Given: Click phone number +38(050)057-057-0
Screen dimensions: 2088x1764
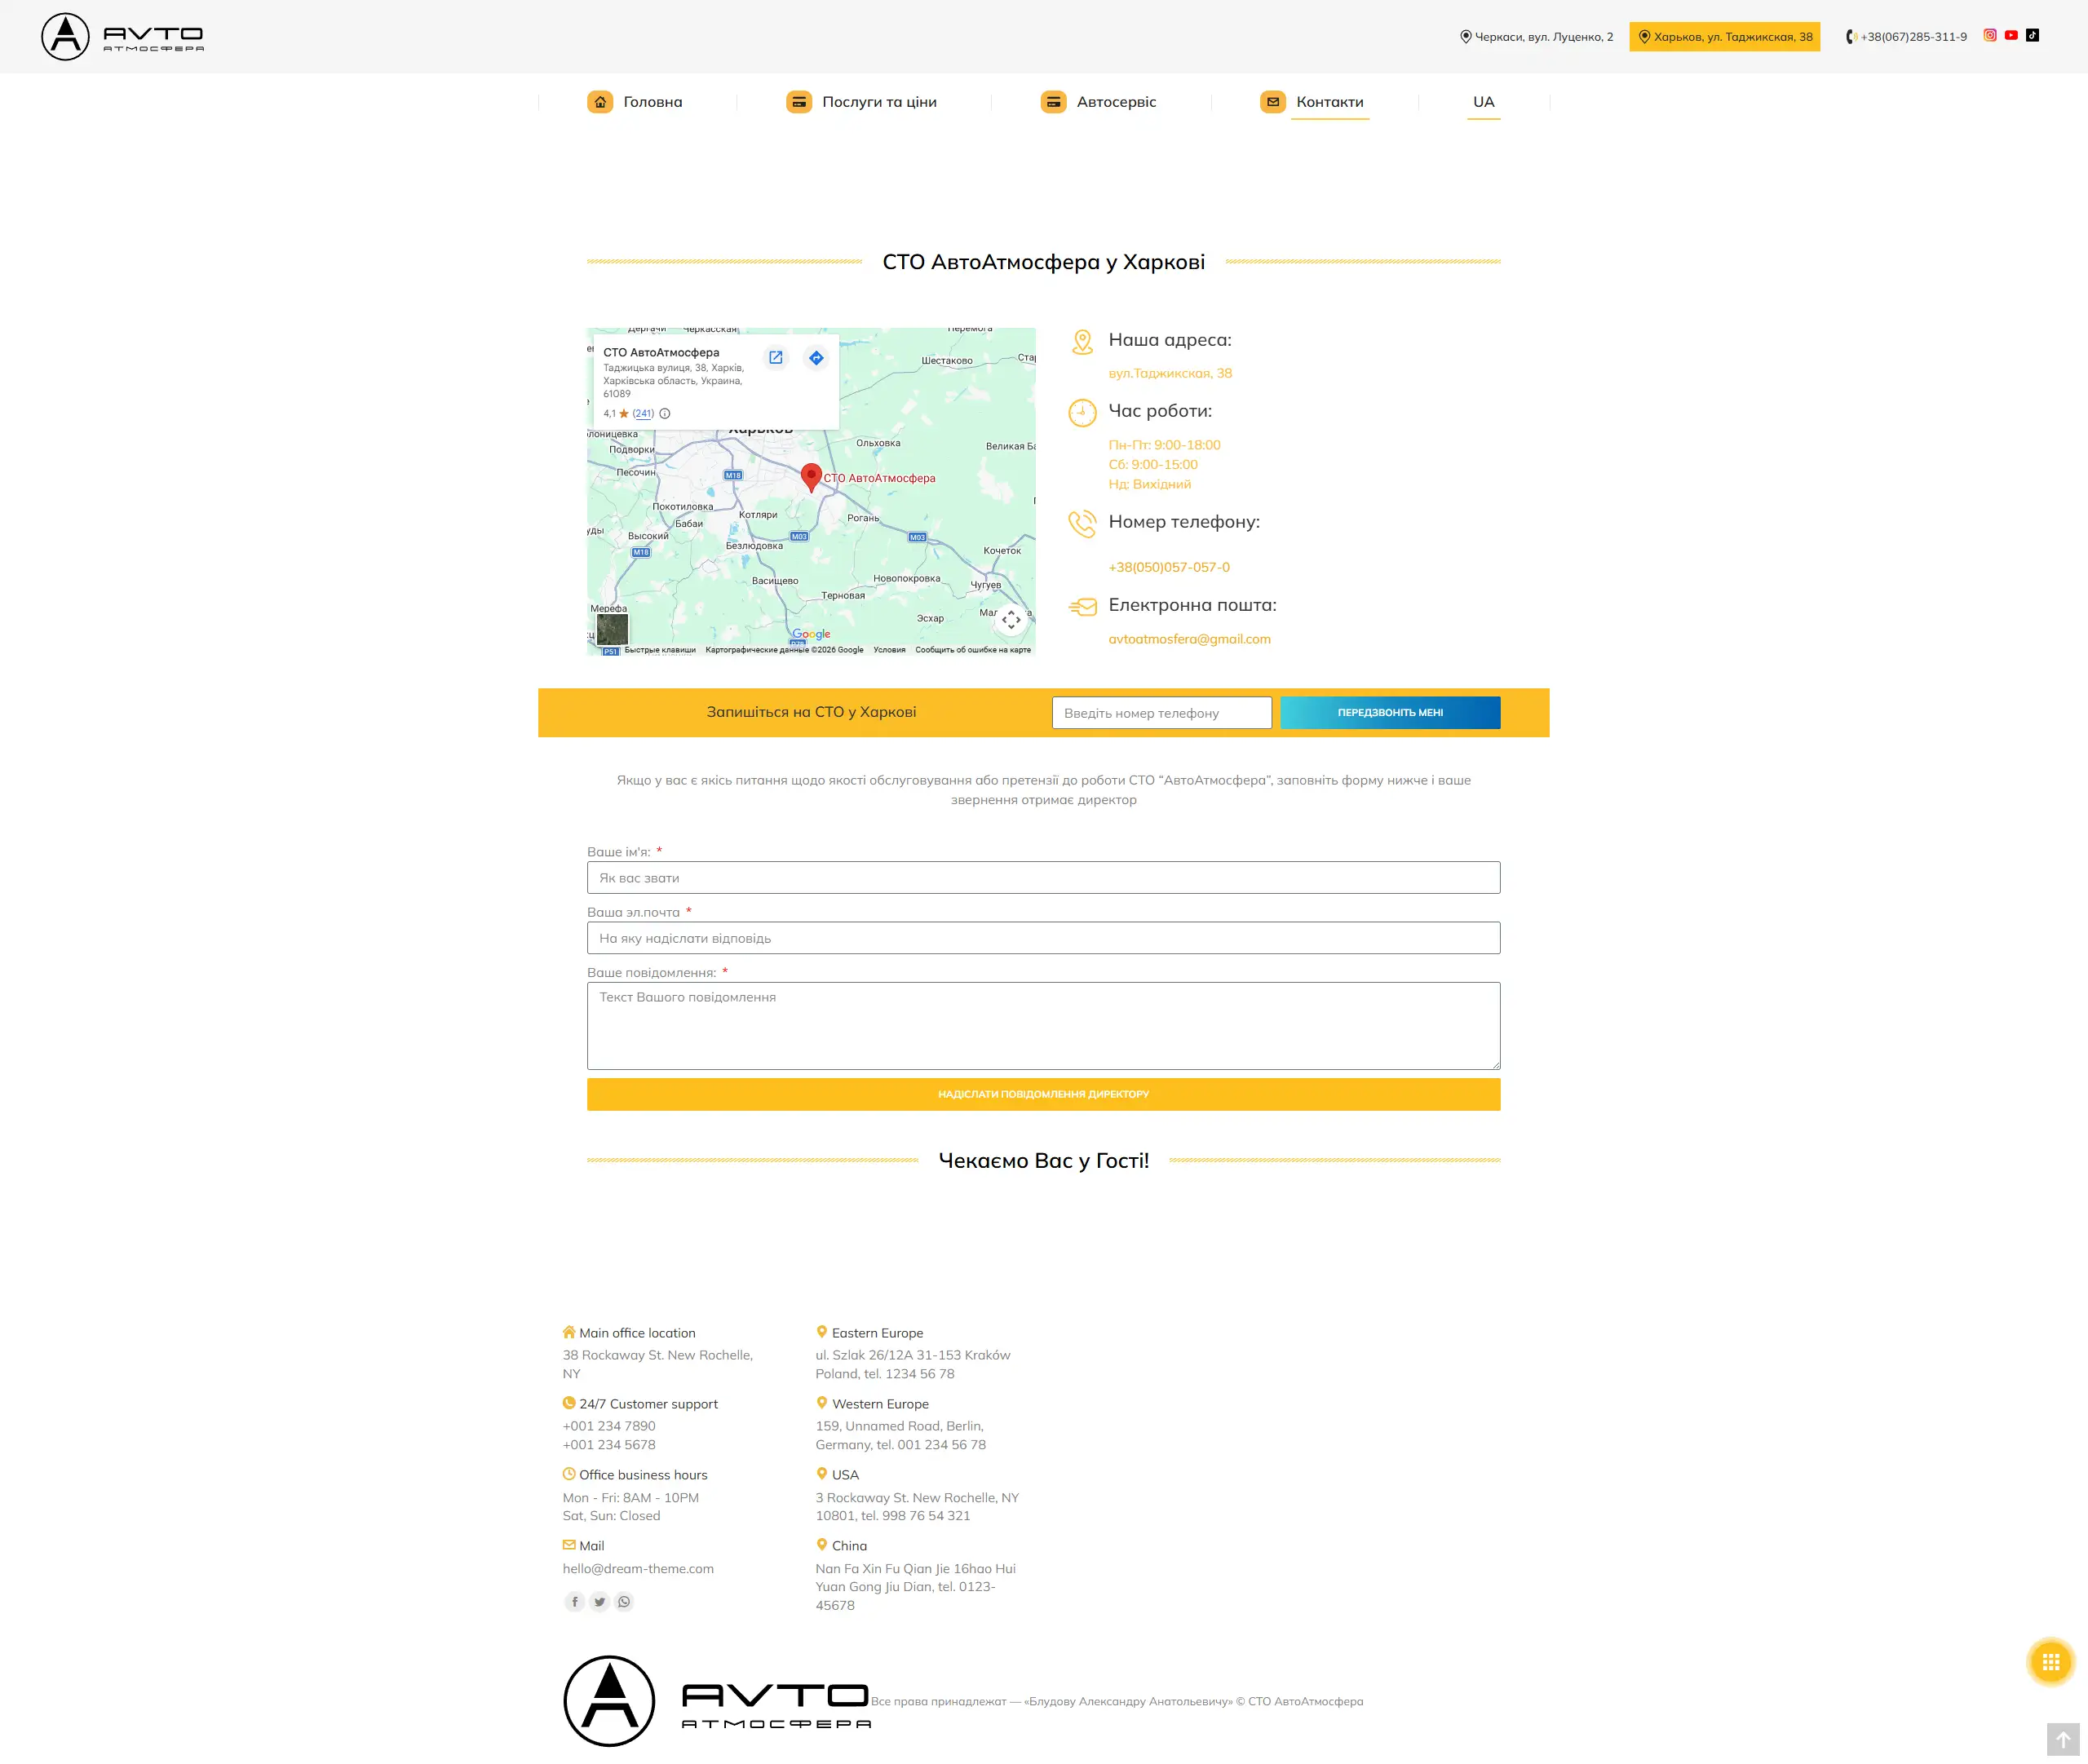Looking at the screenshot, I should (x=1169, y=567).
